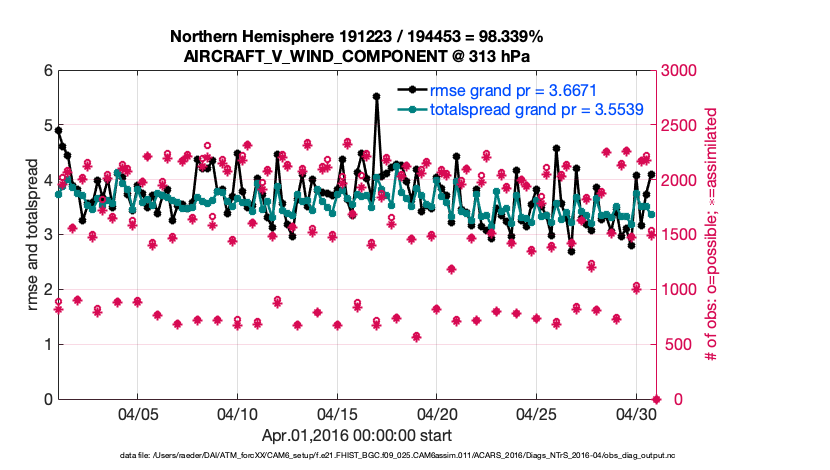Click the 6 tick on left y-axis

click(x=46, y=71)
